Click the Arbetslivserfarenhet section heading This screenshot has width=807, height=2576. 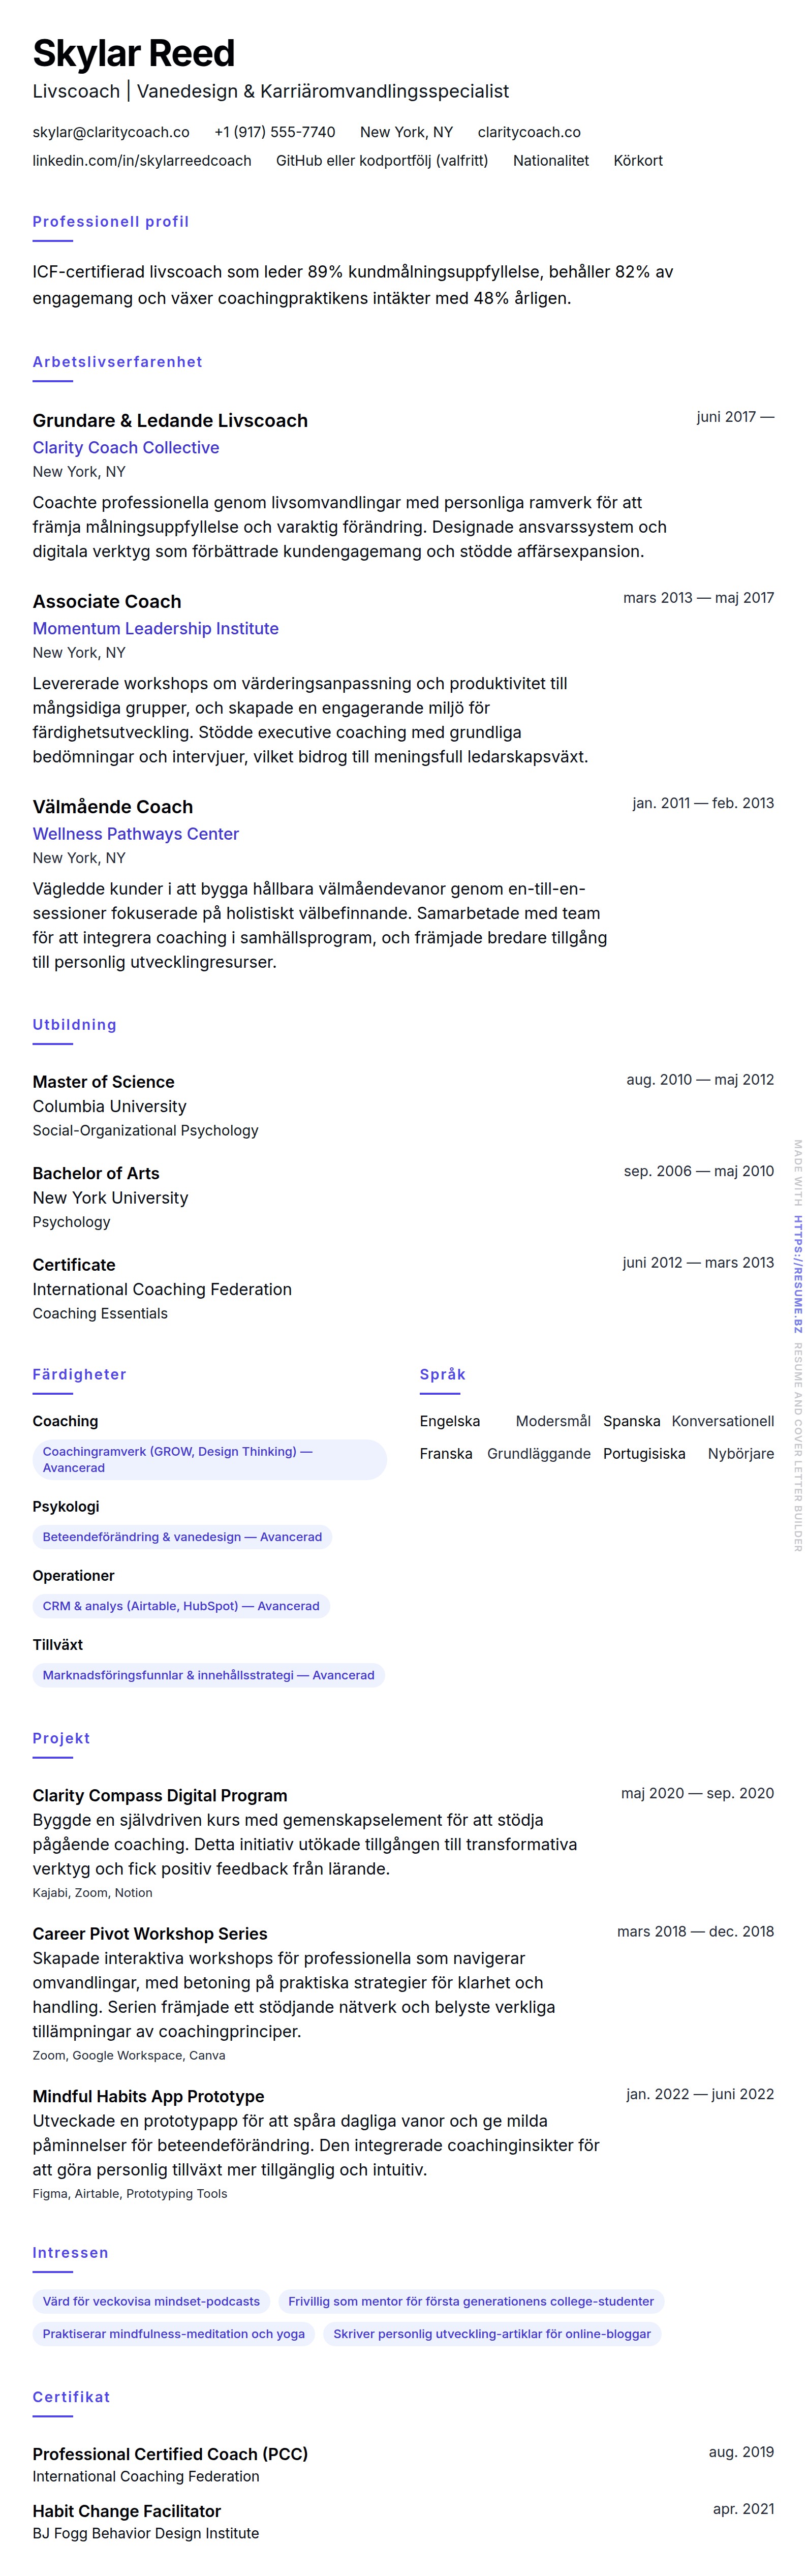coord(117,362)
